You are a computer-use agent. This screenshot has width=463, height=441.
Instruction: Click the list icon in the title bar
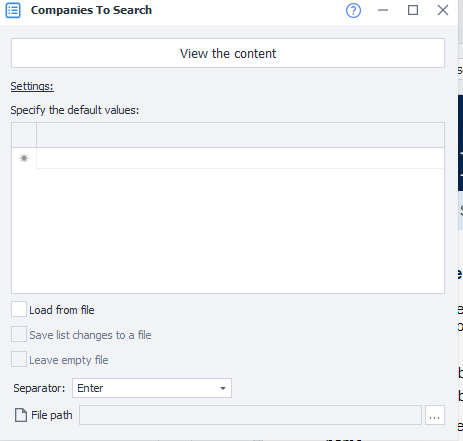tap(13, 10)
